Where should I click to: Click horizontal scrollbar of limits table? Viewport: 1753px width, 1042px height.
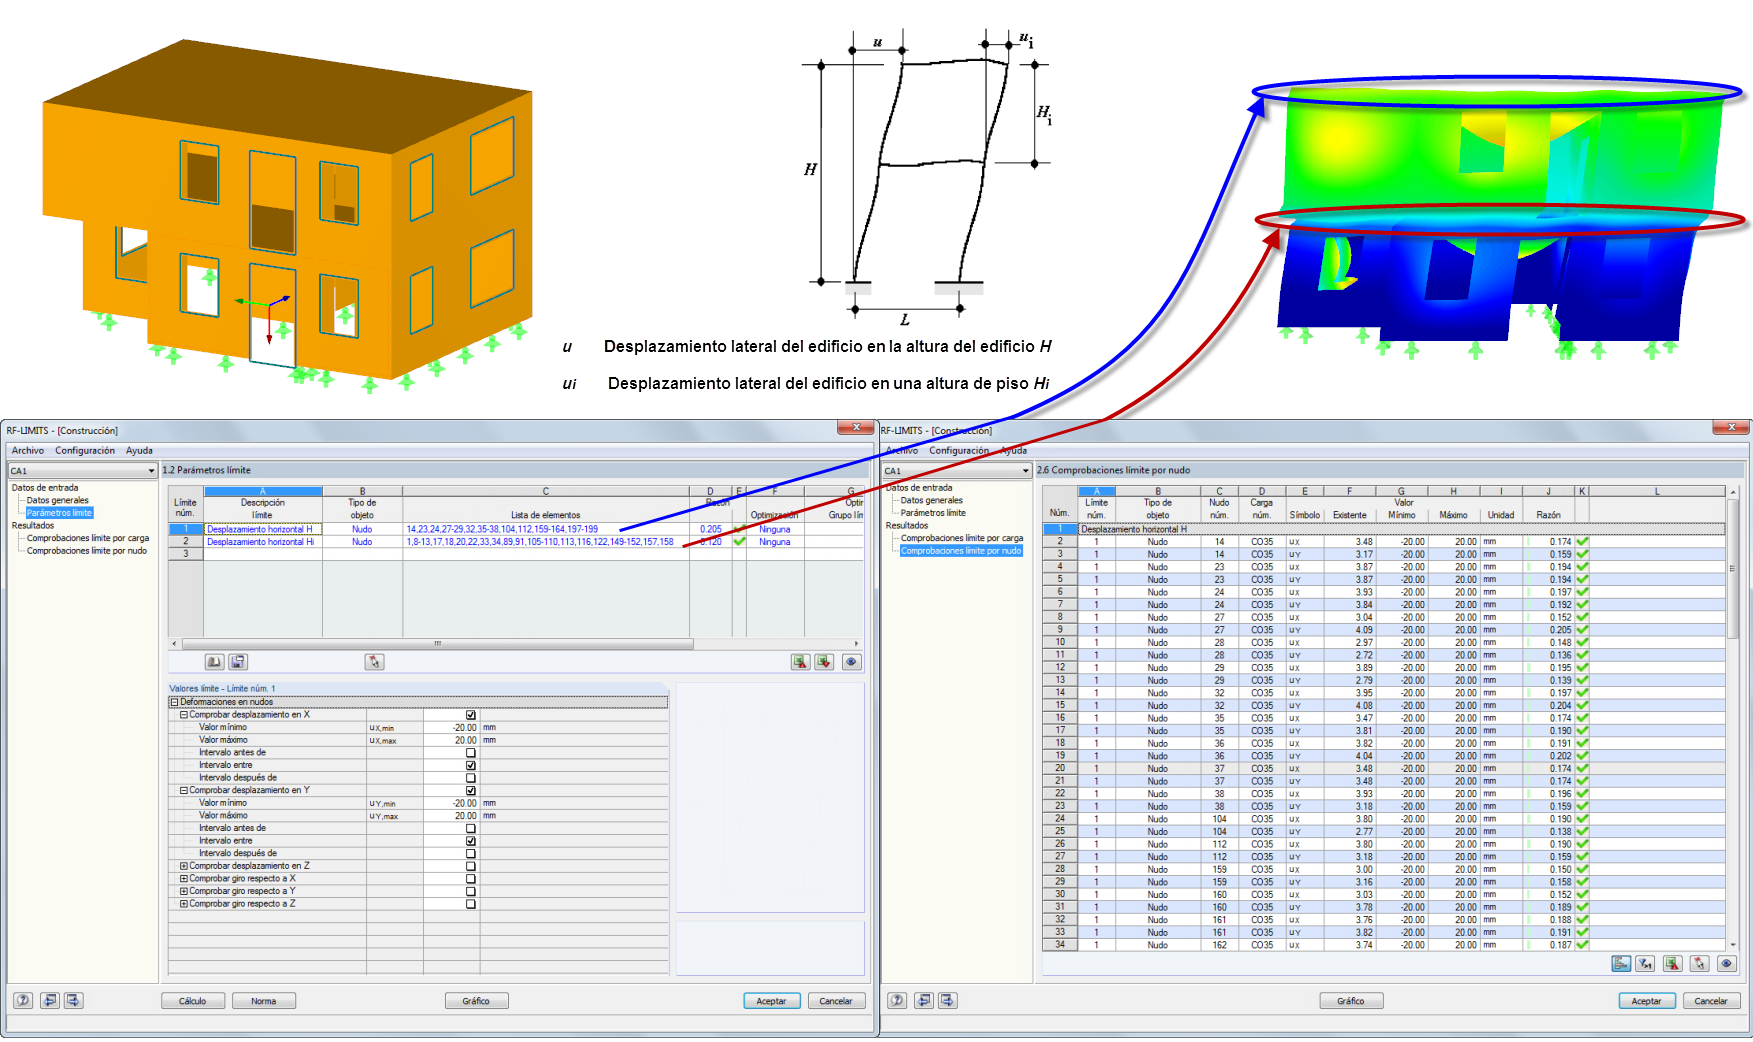[436, 644]
